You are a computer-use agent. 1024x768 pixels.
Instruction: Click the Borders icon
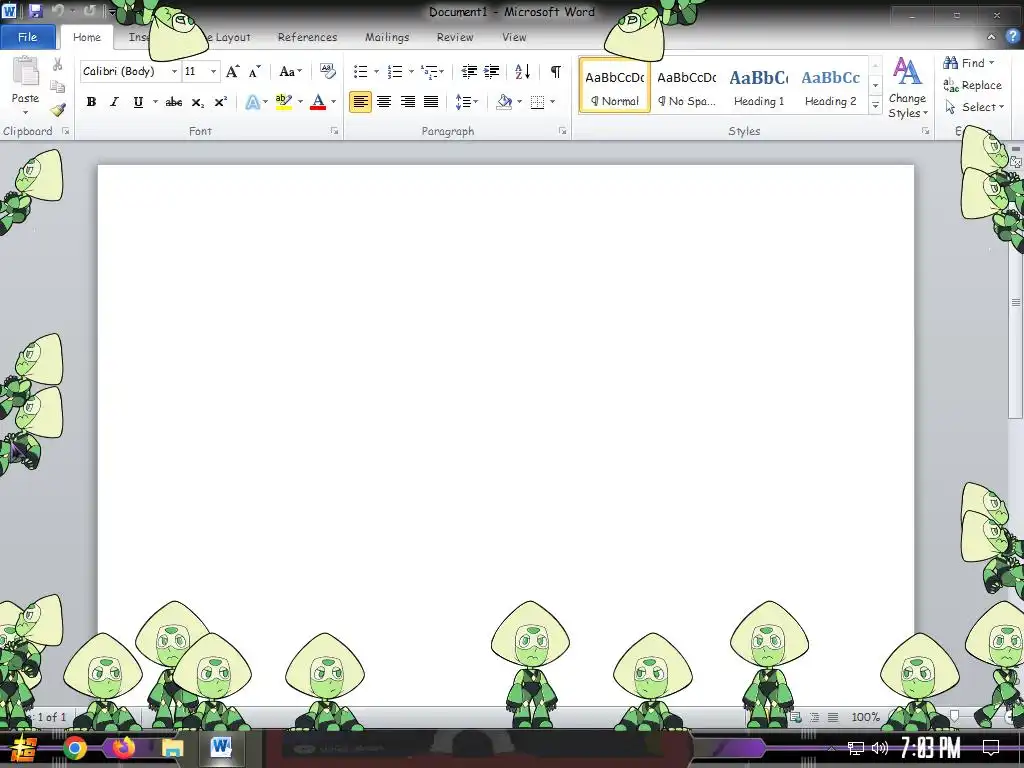pos(537,102)
